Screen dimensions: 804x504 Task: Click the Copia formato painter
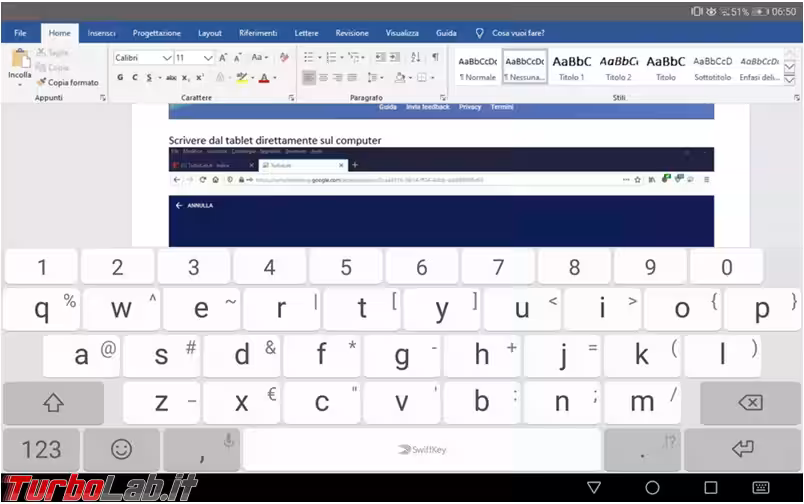(68, 82)
